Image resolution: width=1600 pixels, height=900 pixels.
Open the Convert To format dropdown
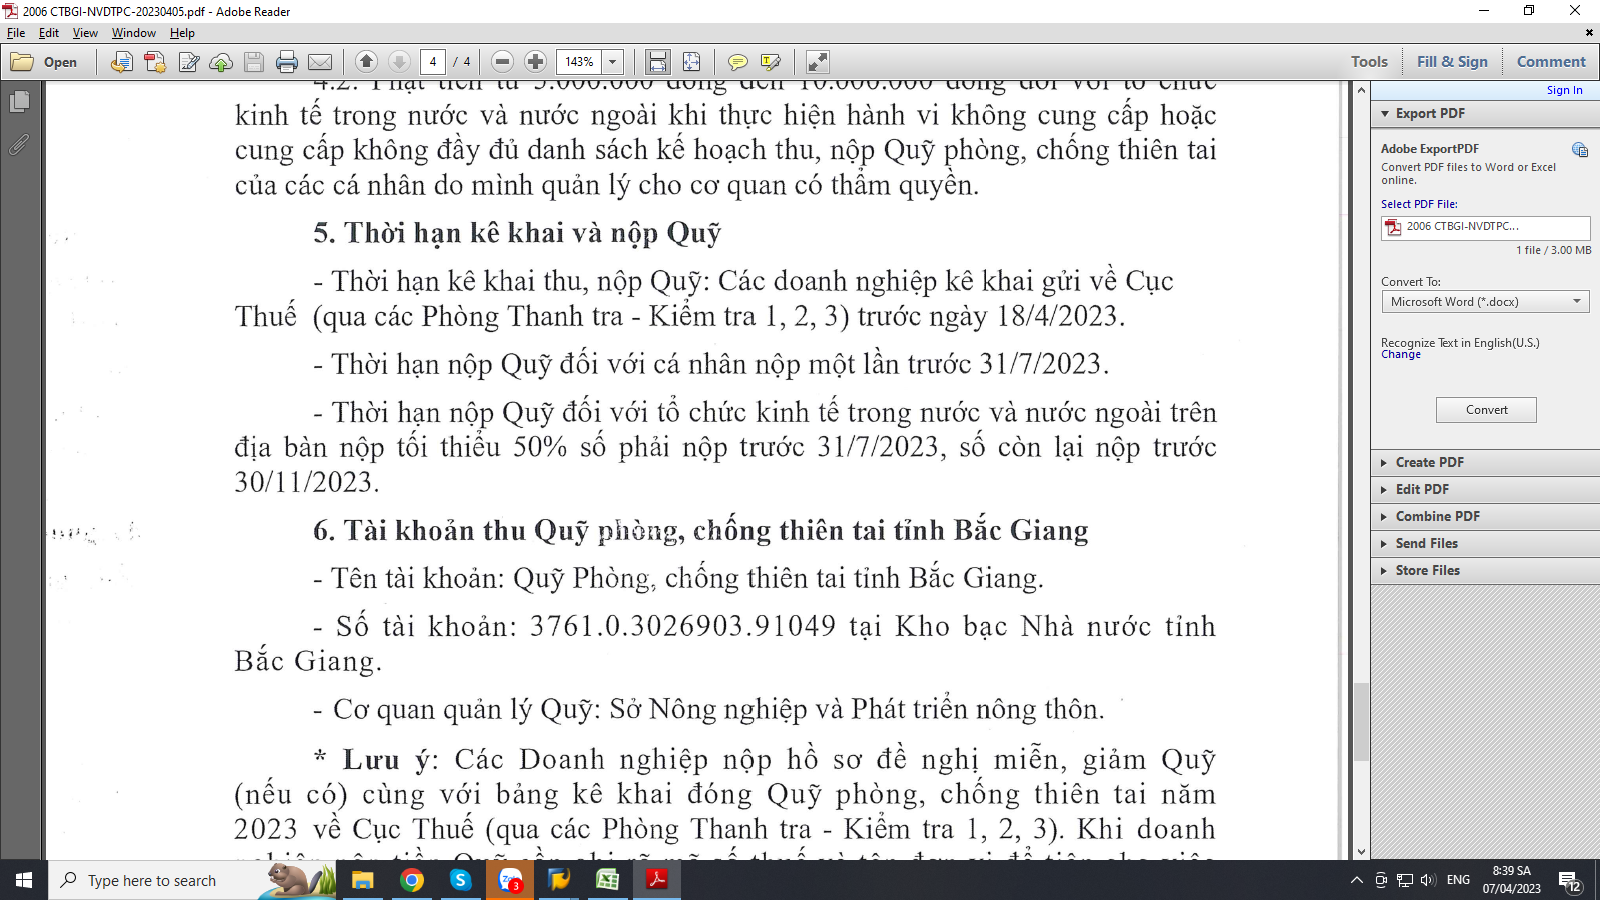1485,302
